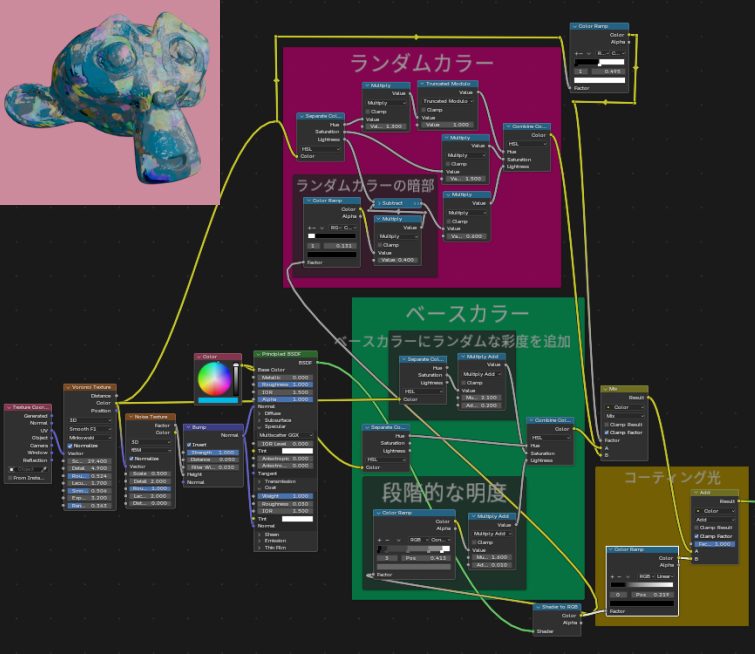Collapse the Principled BSDF node header arrow
This screenshot has height=654, width=755.
click(x=257, y=354)
